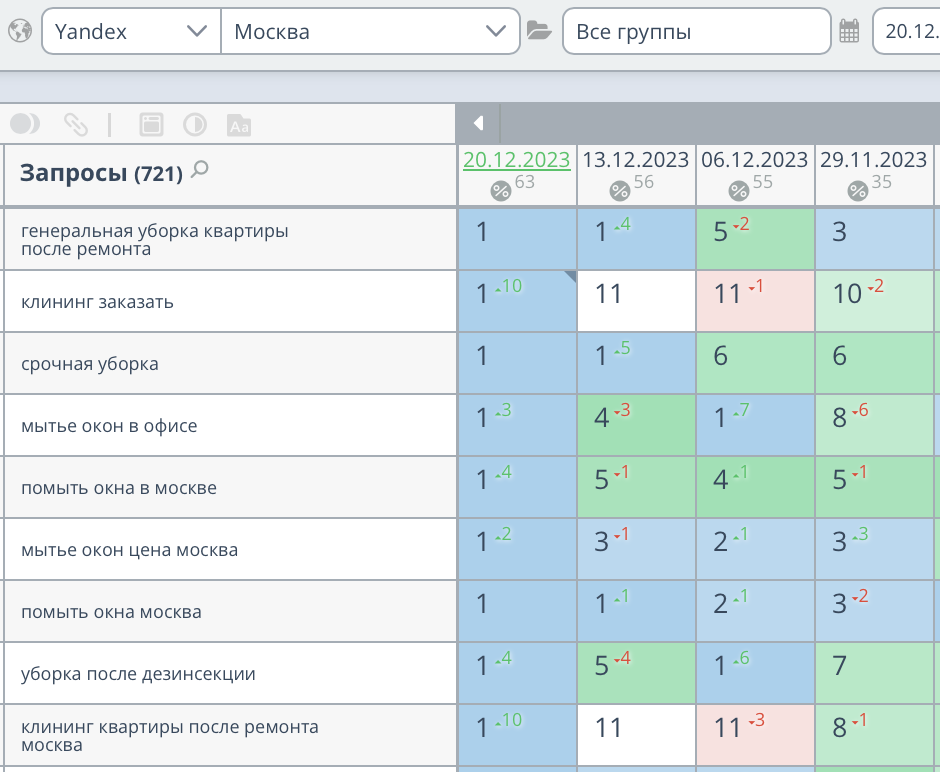Click percent icon under 13.12.2023

(x=619, y=190)
